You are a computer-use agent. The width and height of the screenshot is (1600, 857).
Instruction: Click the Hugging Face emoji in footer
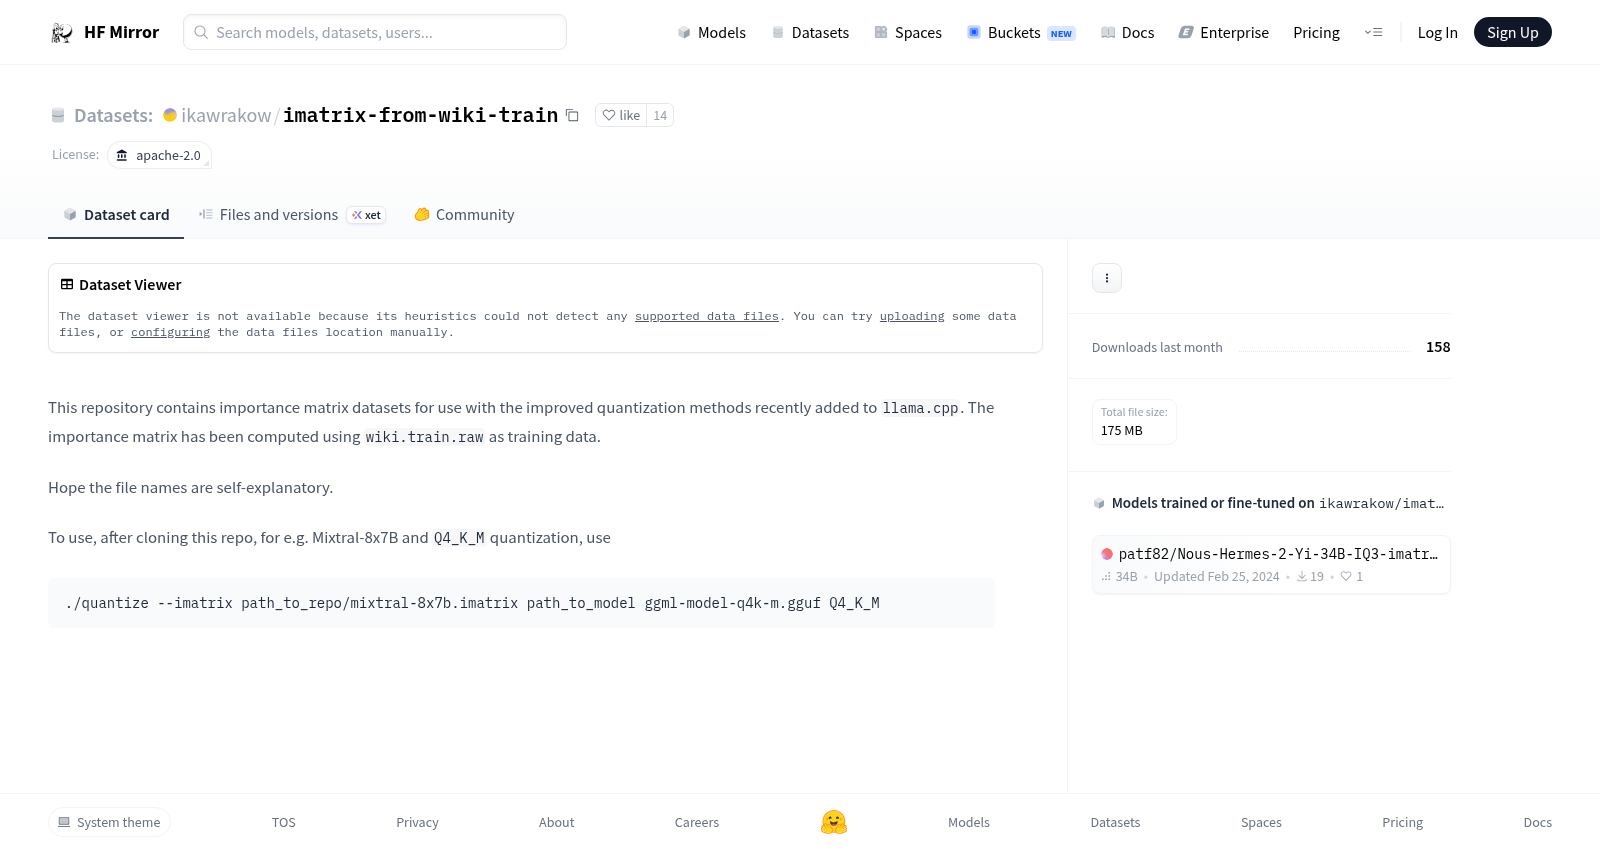point(834,822)
